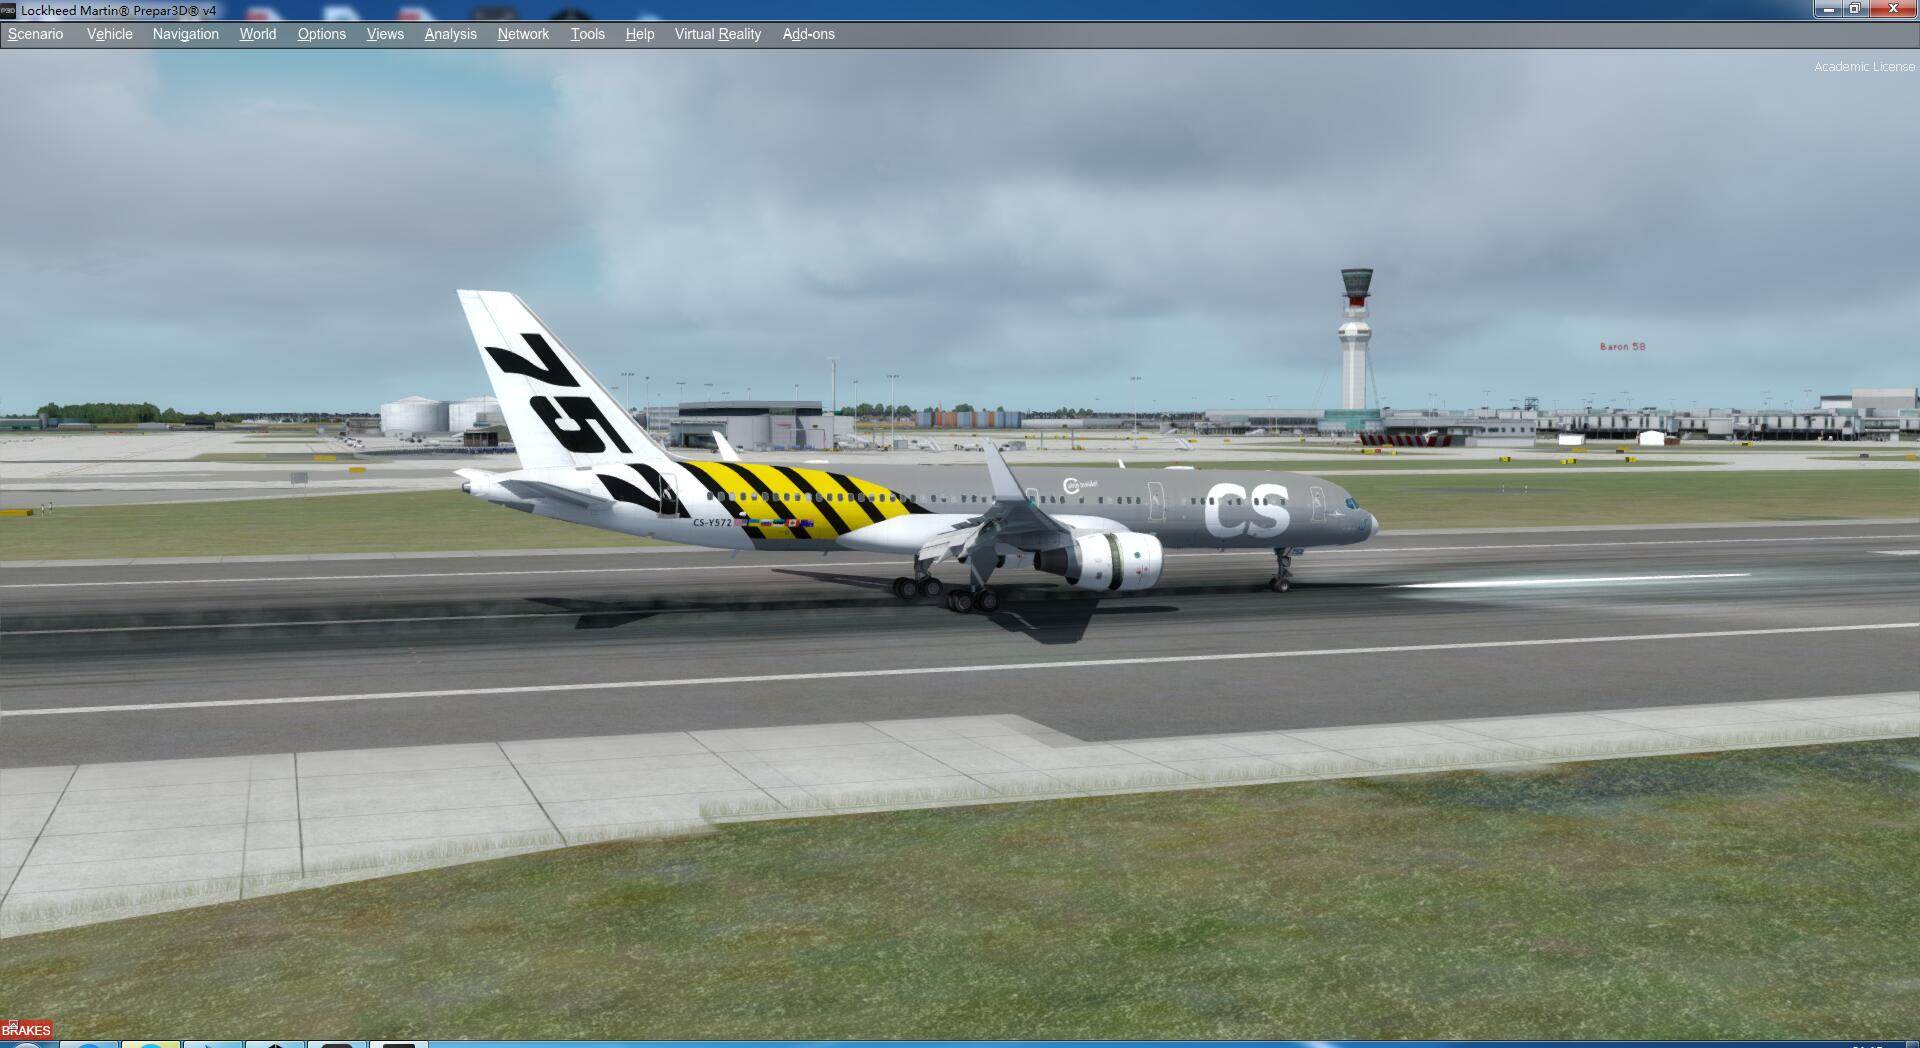1920x1048 pixels.
Task: Open the Vehicle menu
Action: 109,33
